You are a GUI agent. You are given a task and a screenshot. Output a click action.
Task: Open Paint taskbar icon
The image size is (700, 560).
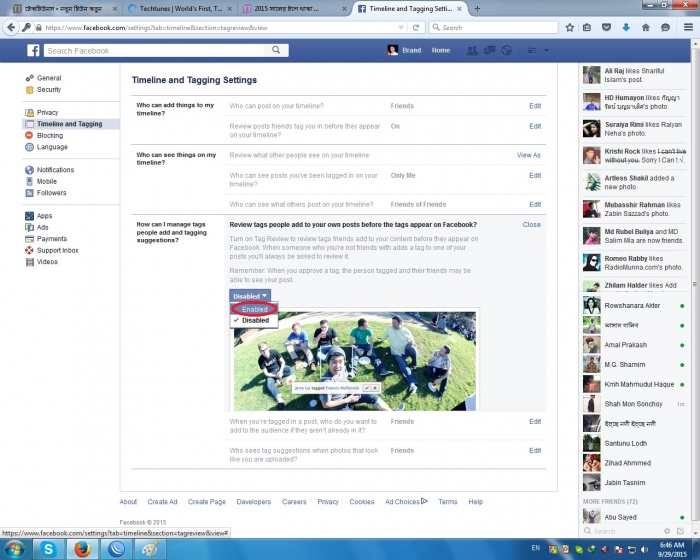pyautogui.click(x=150, y=549)
